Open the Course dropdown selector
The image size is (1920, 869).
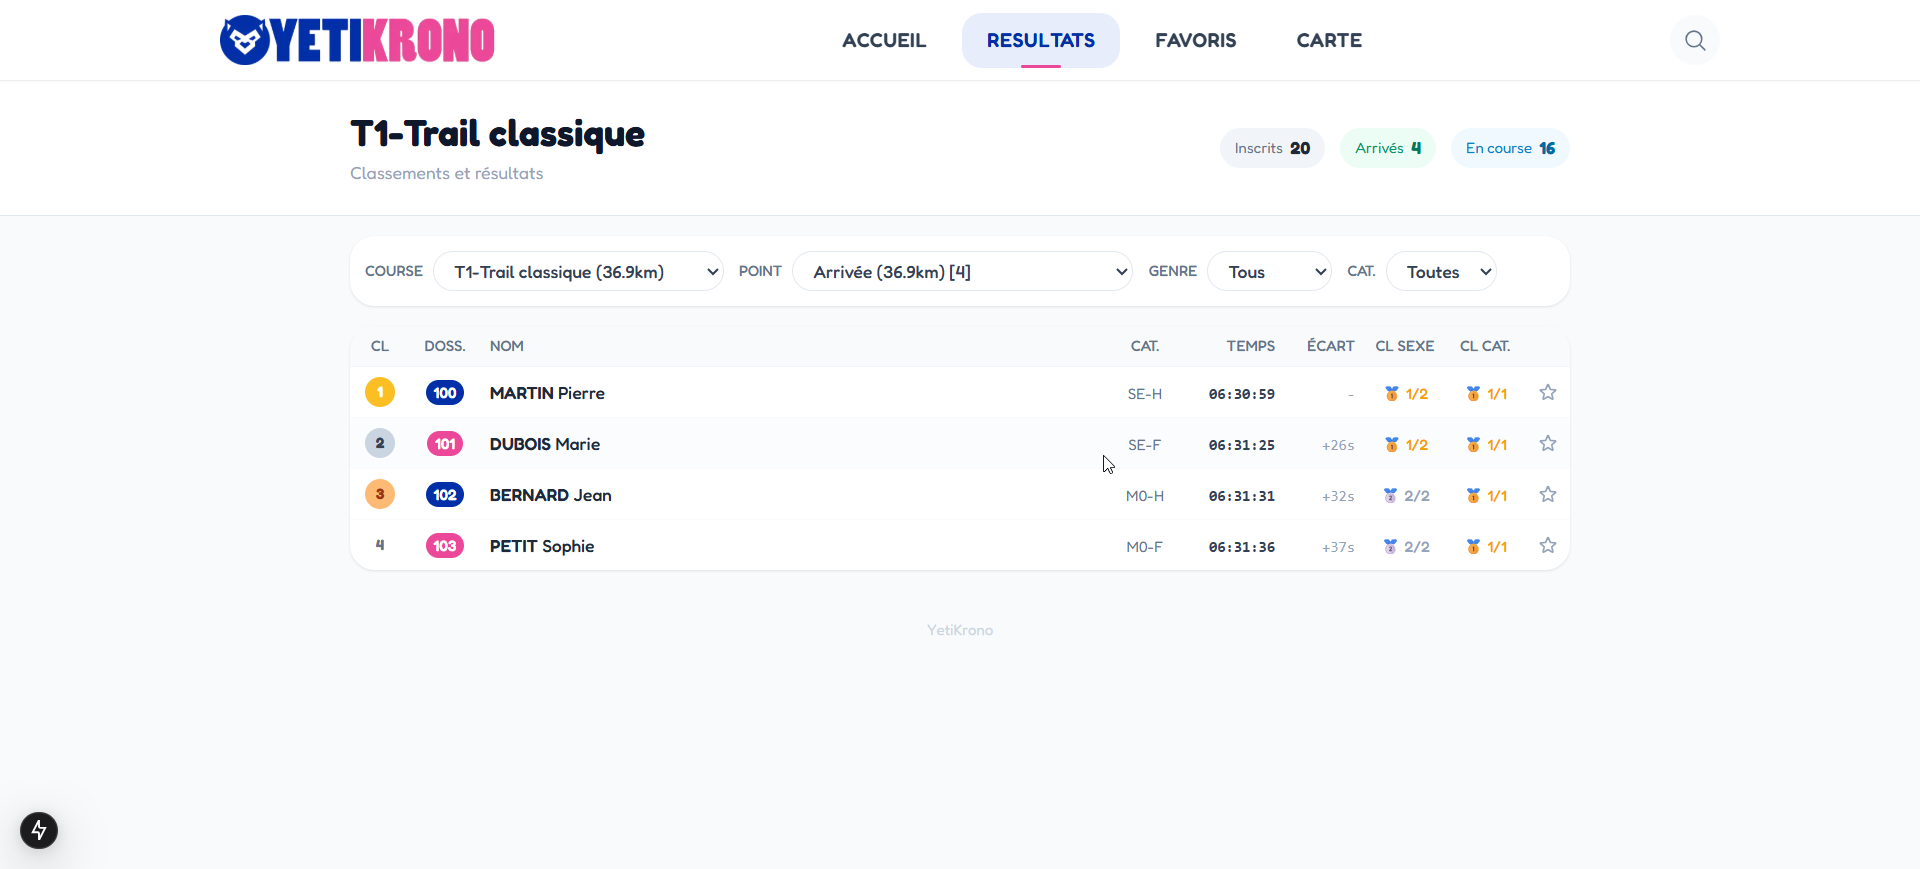coord(578,272)
